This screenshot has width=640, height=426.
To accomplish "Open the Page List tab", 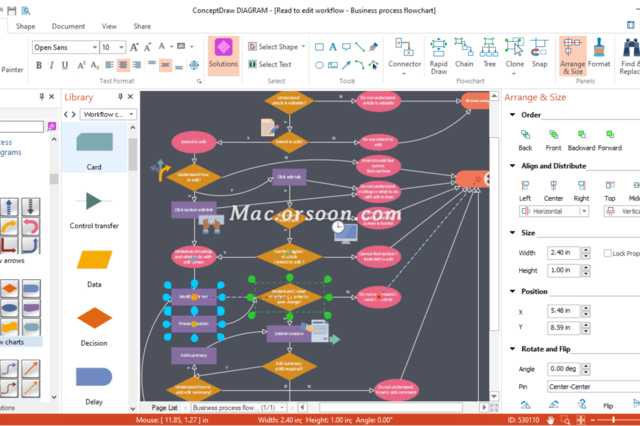I will 164,407.
